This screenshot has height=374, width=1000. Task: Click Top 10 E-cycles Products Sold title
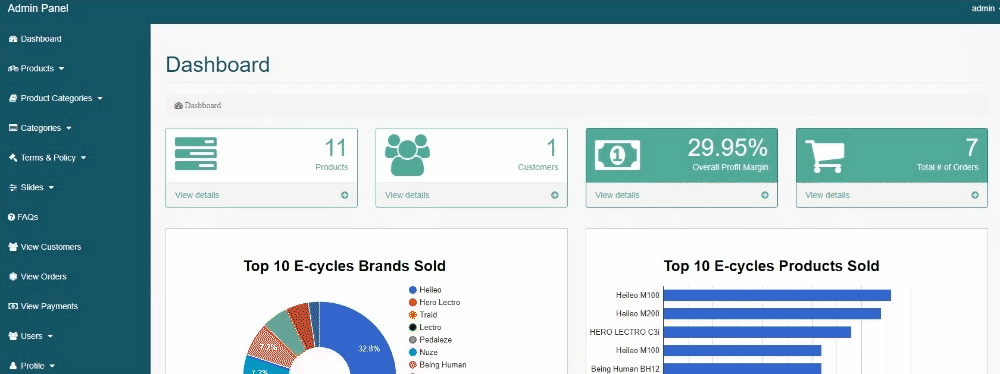[771, 266]
